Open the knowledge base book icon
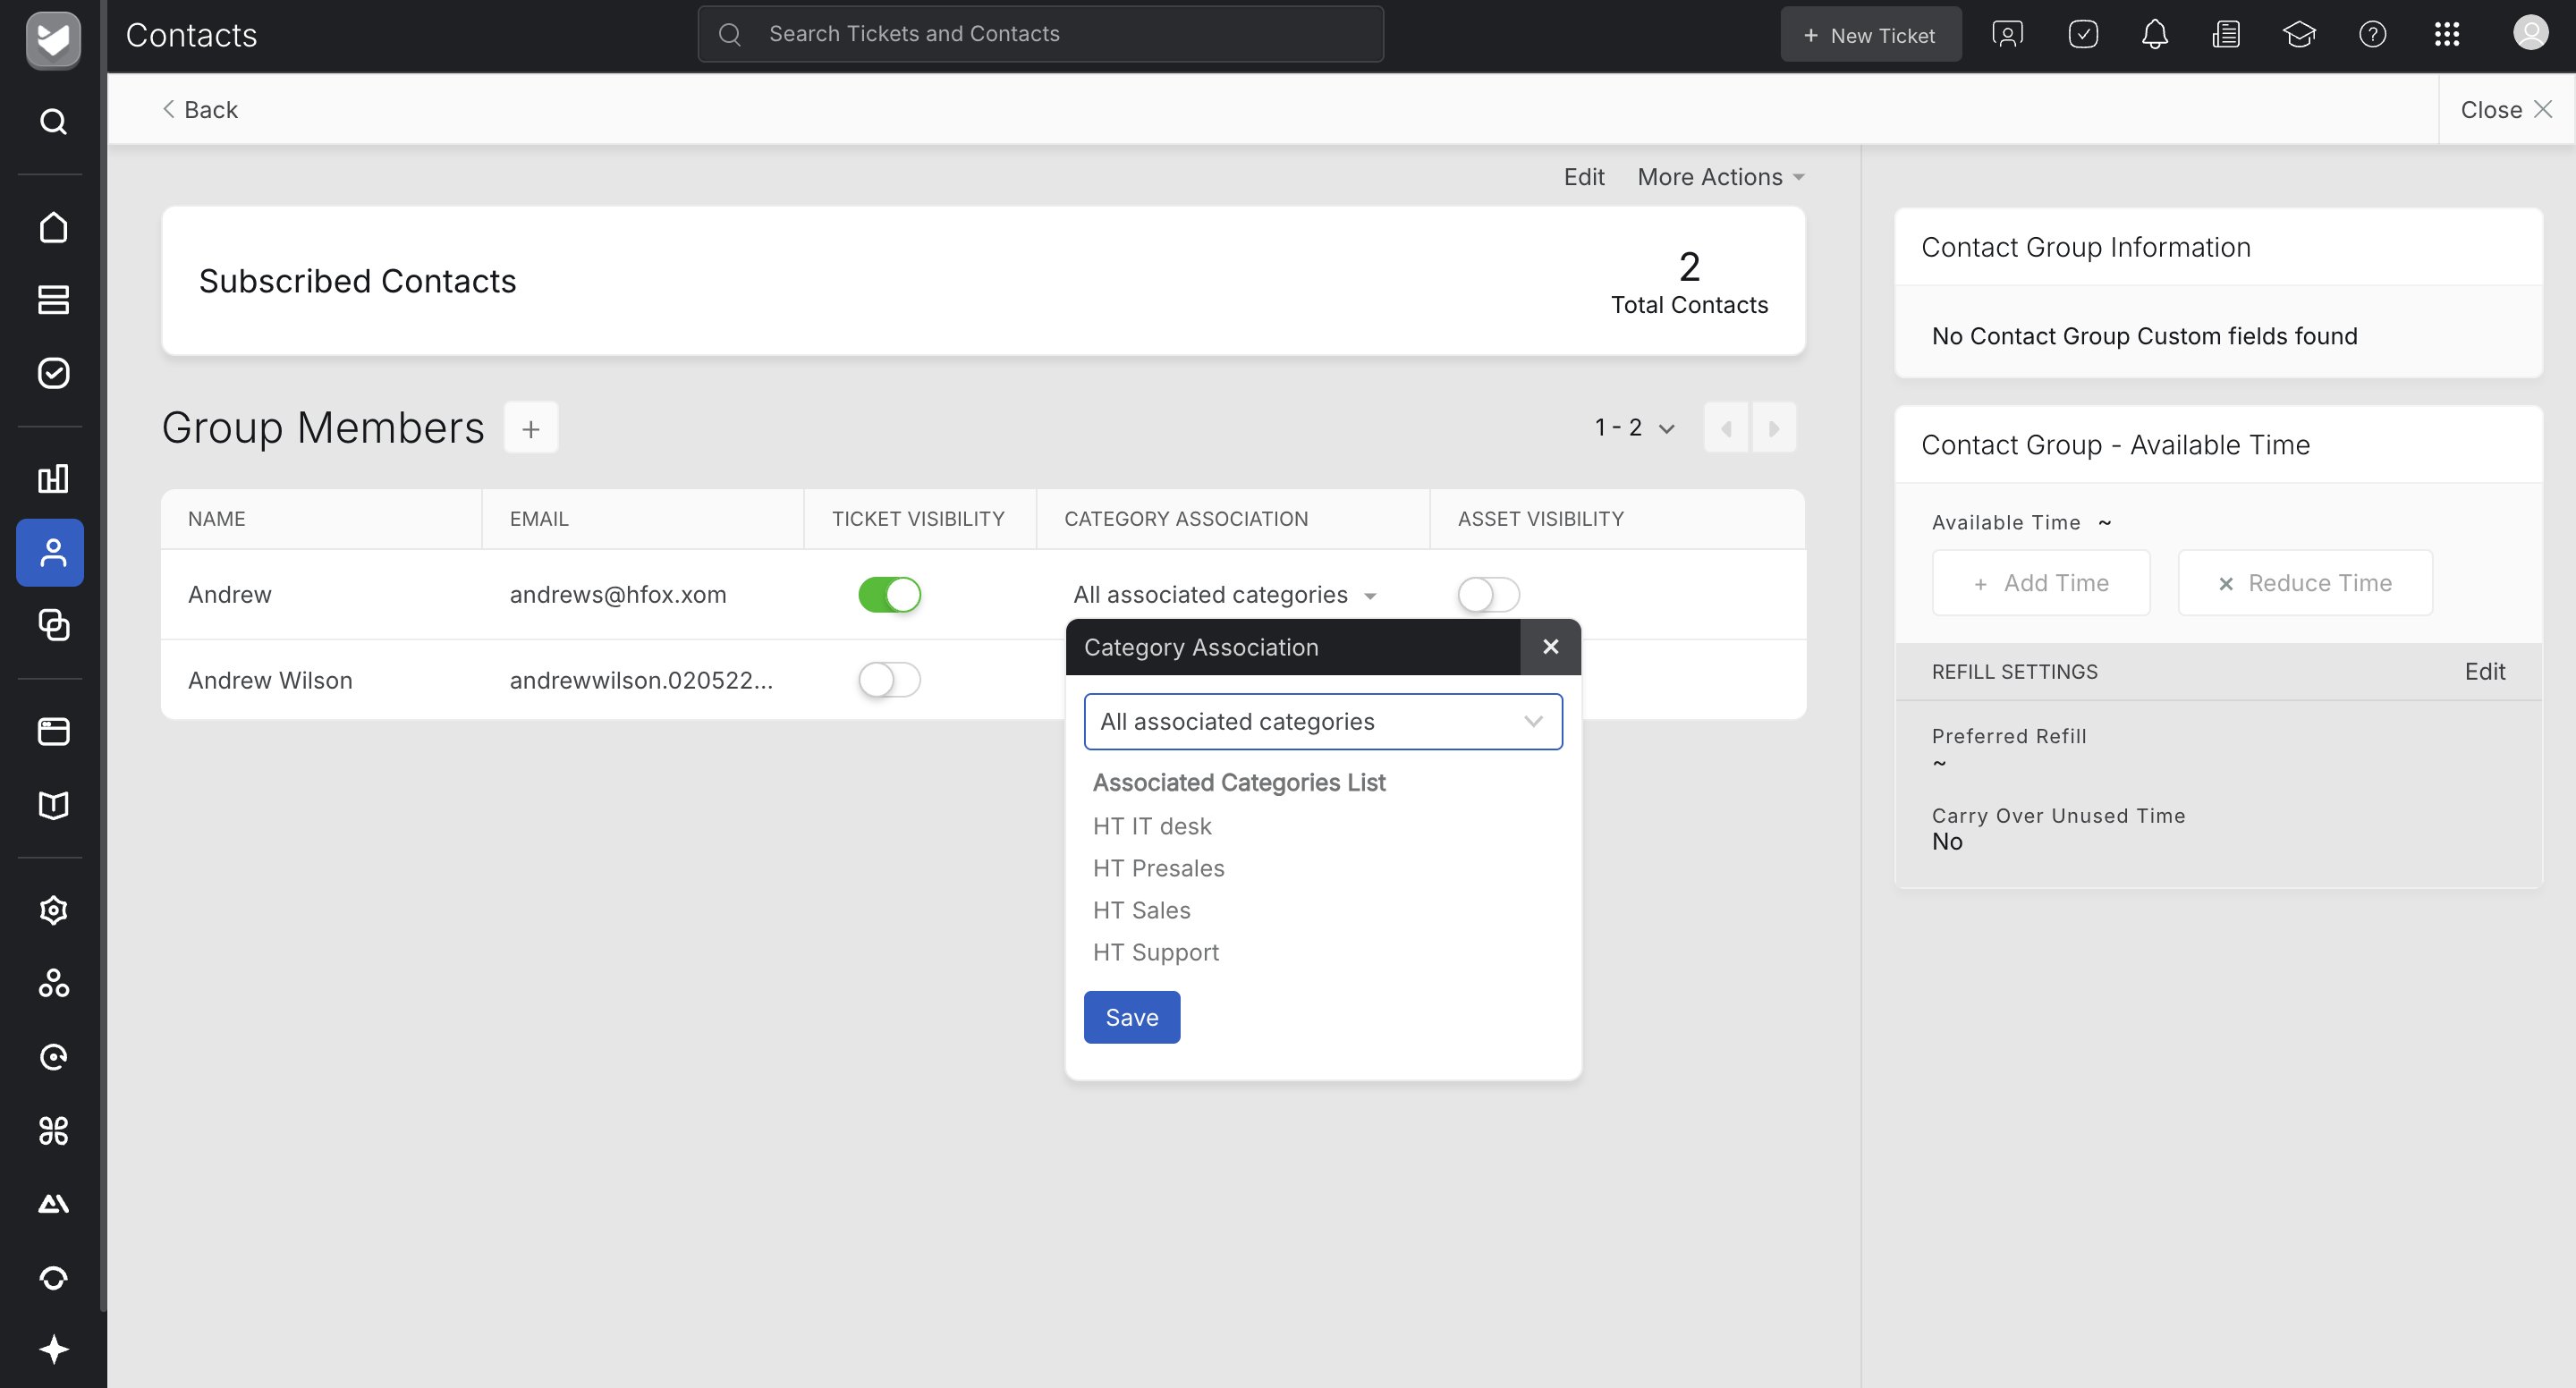2576x1388 pixels. (52, 805)
